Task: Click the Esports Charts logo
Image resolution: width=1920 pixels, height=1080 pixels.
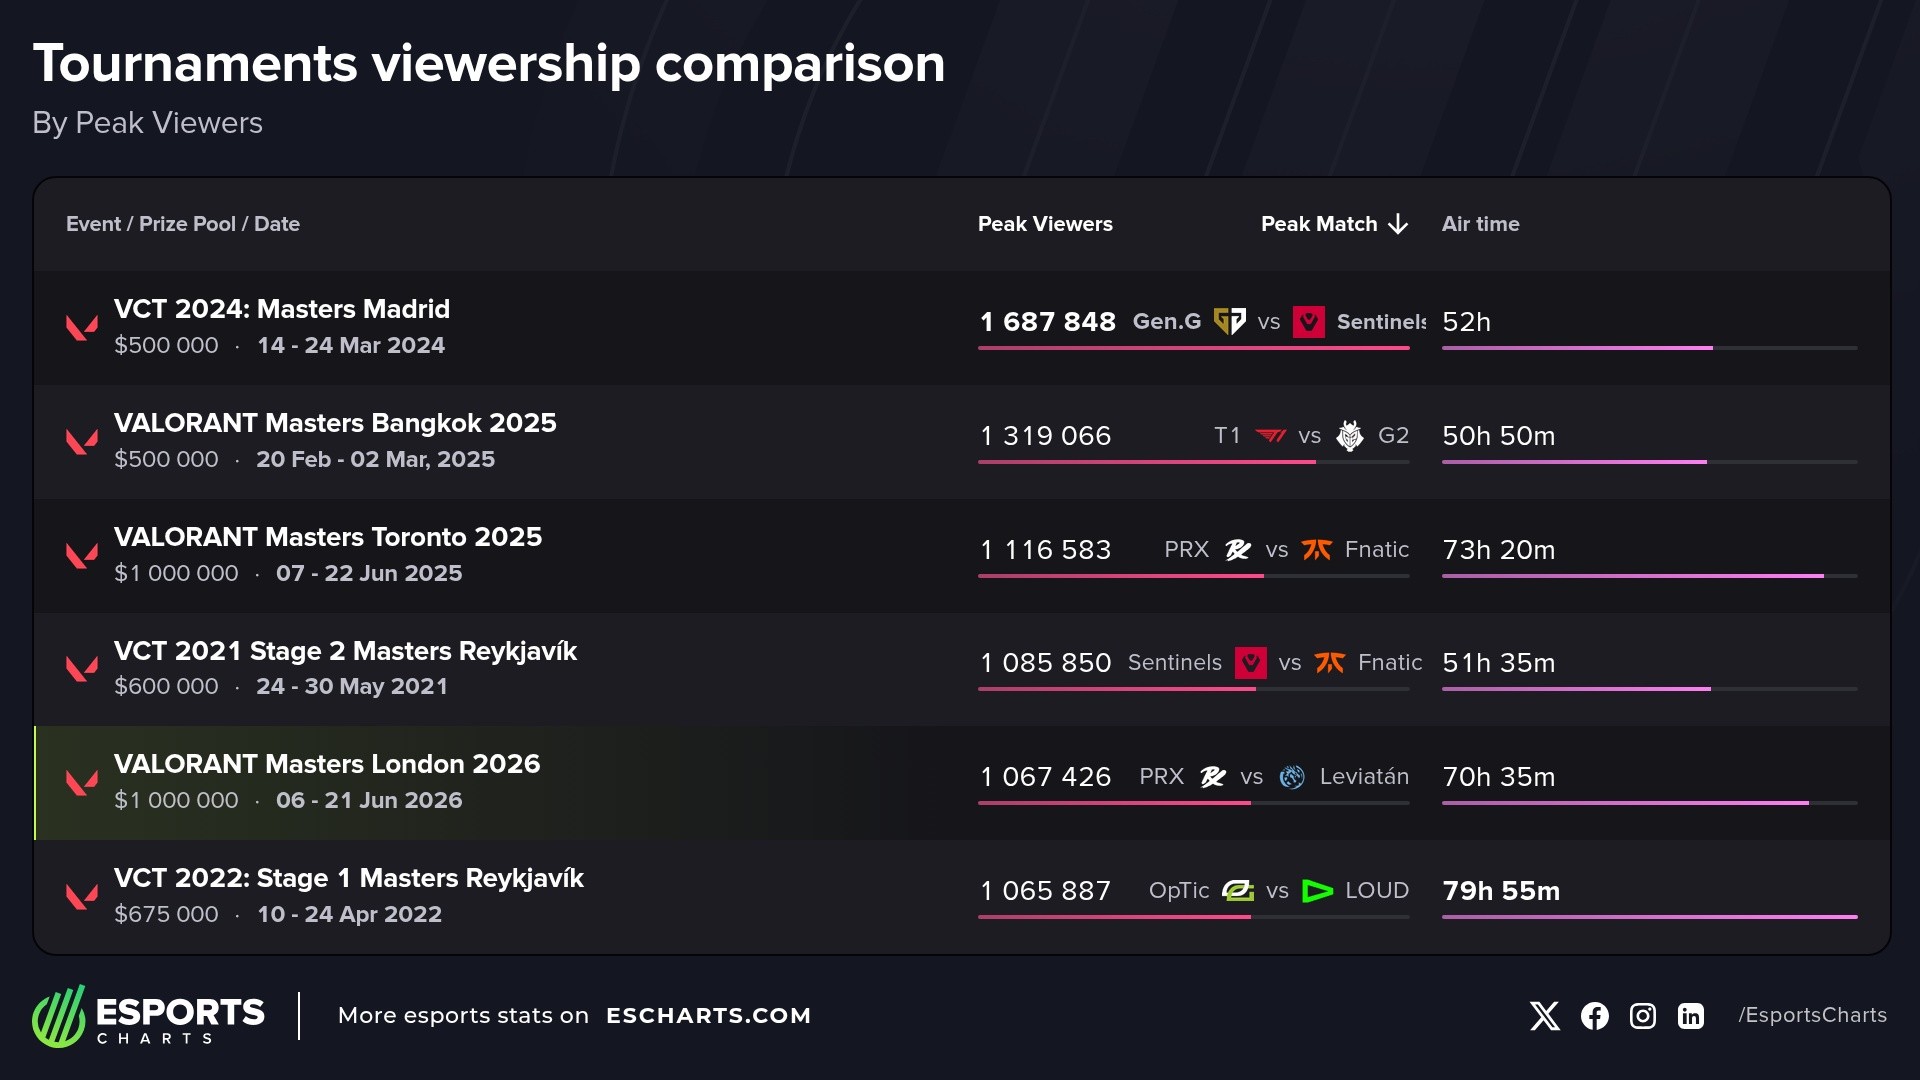Action: tap(148, 1016)
